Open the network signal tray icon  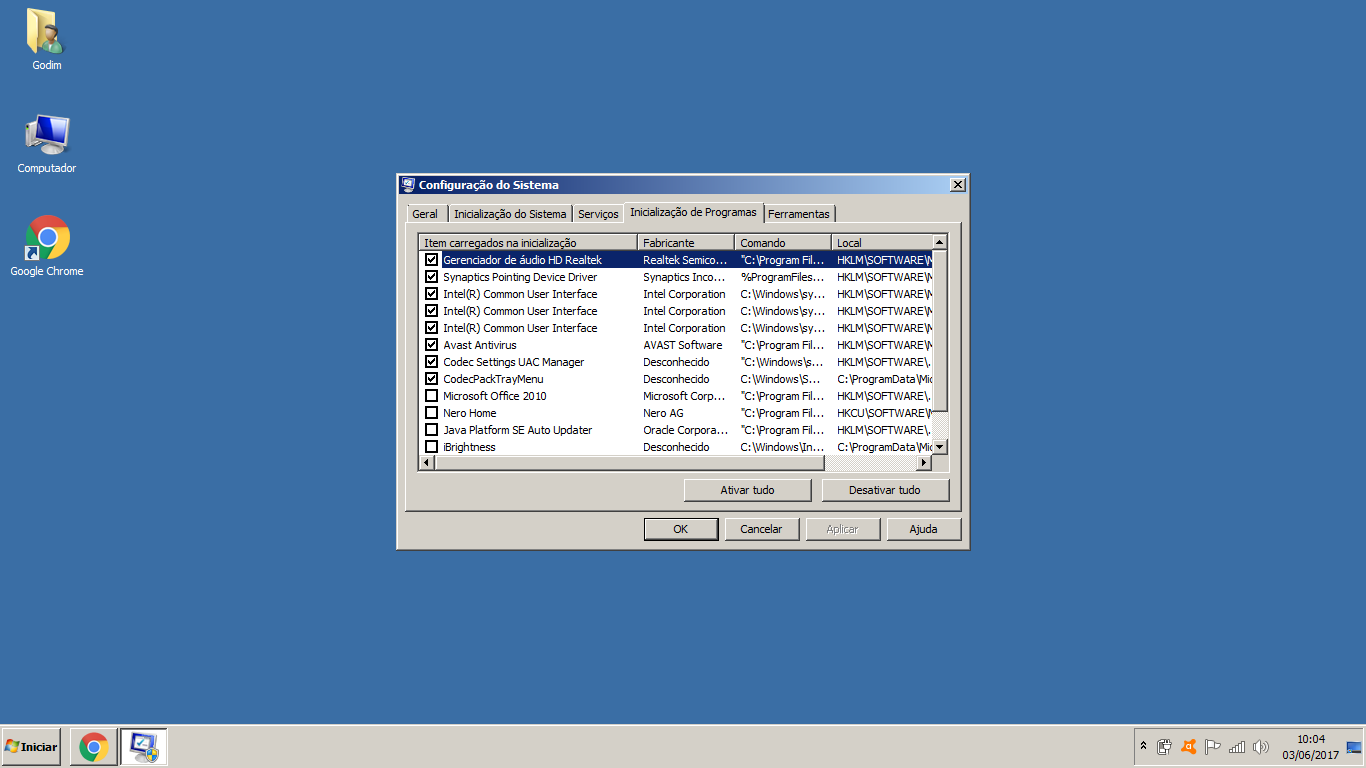[x=1237, y=747]
